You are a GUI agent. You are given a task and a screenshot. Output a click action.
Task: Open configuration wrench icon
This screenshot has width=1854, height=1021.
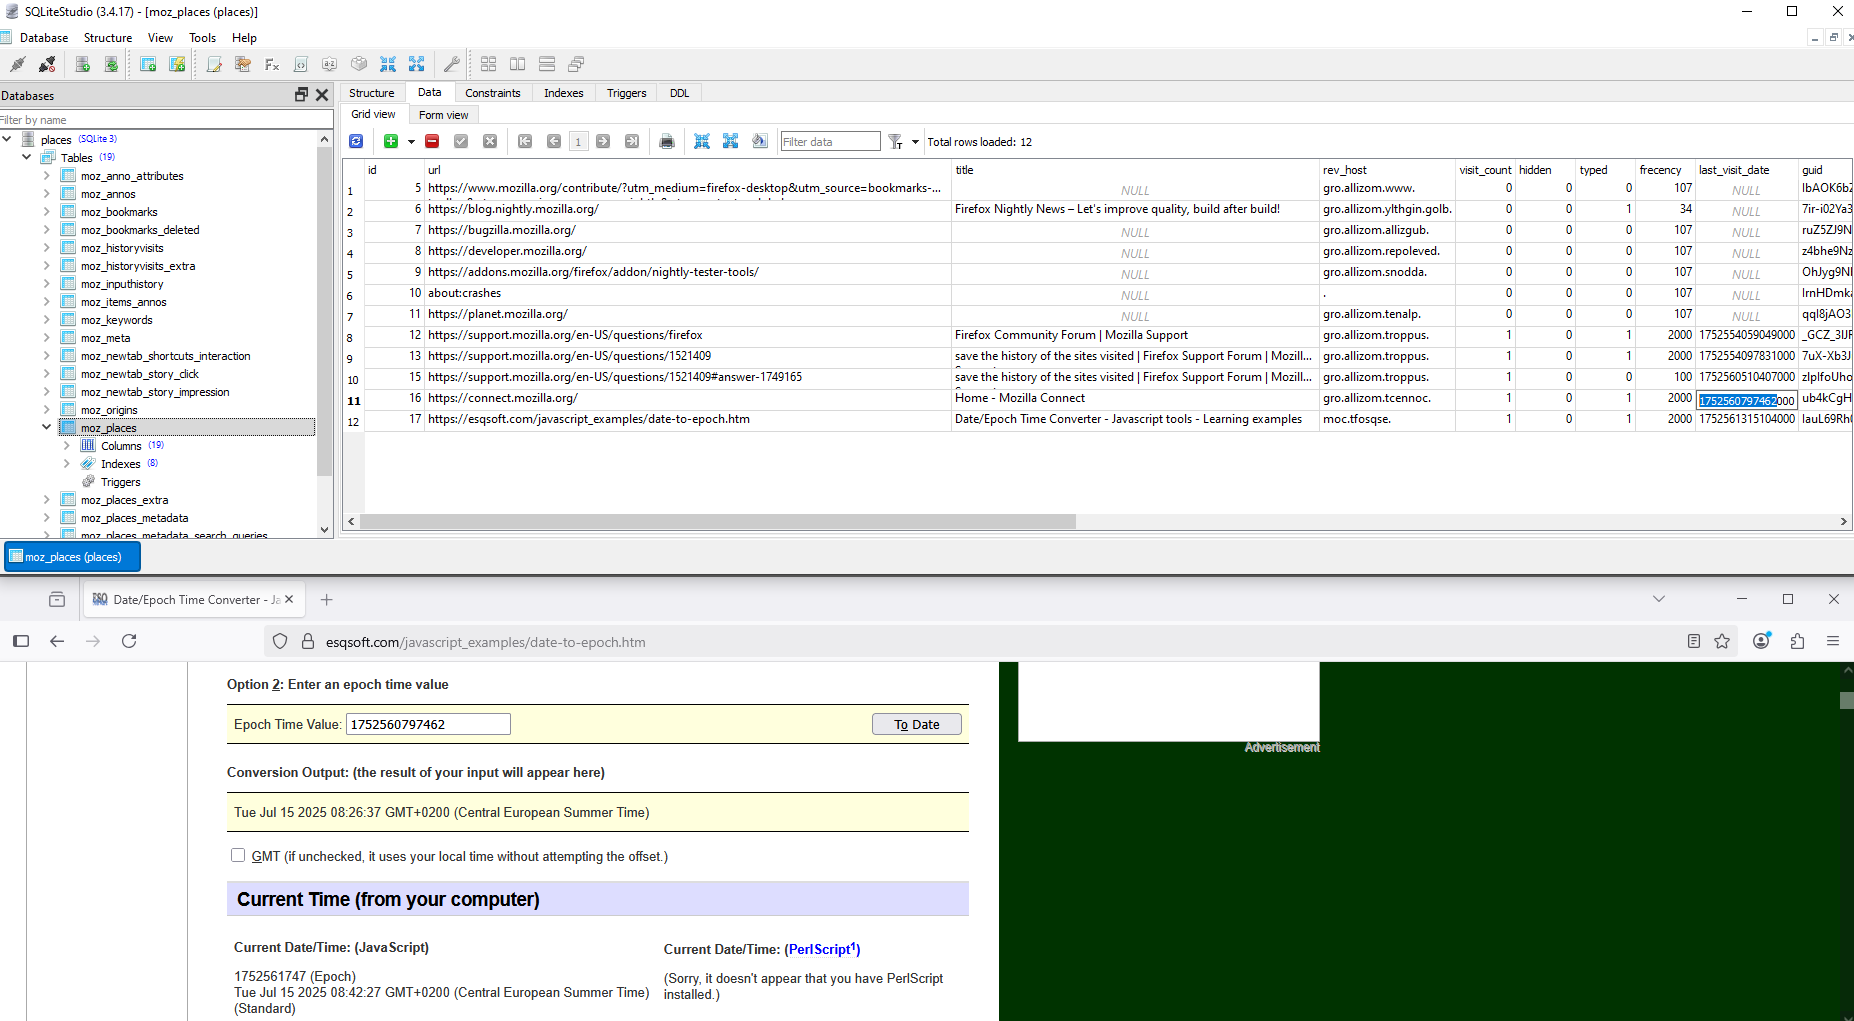point(452,64)
